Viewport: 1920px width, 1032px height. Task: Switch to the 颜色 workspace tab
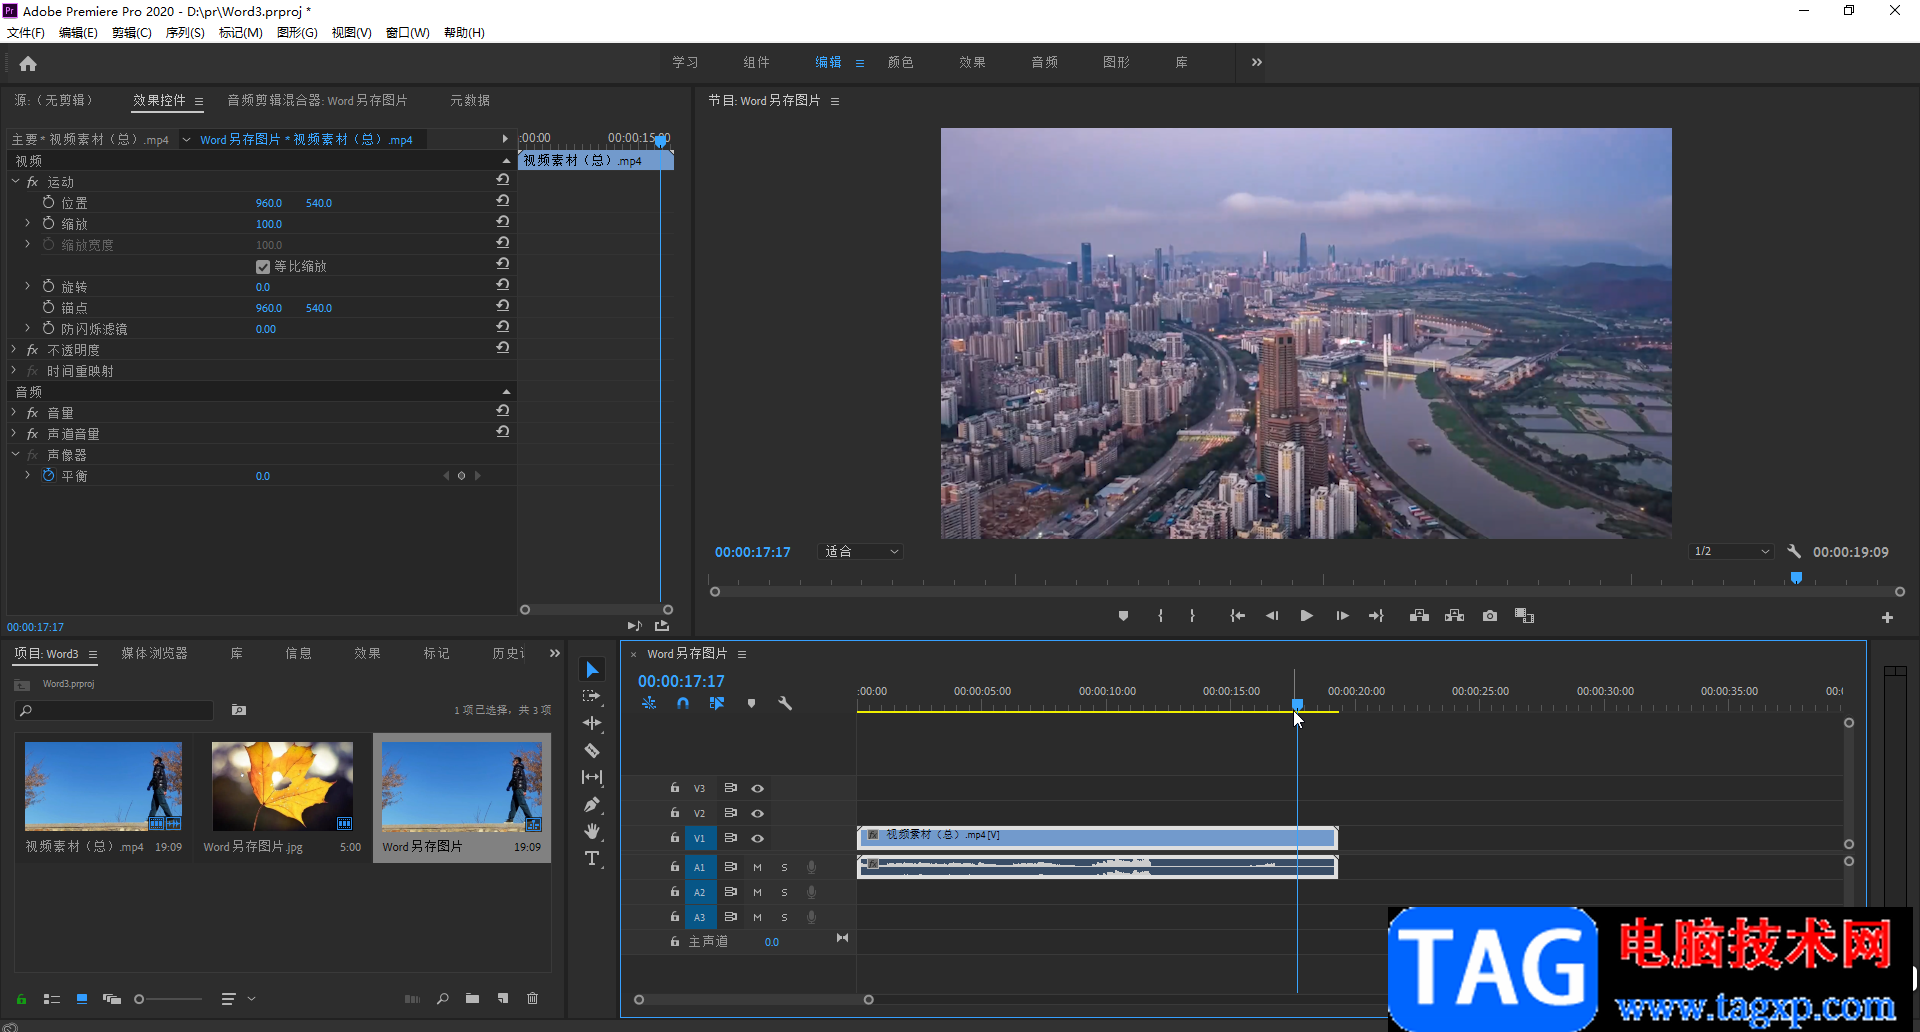[900, 62]
